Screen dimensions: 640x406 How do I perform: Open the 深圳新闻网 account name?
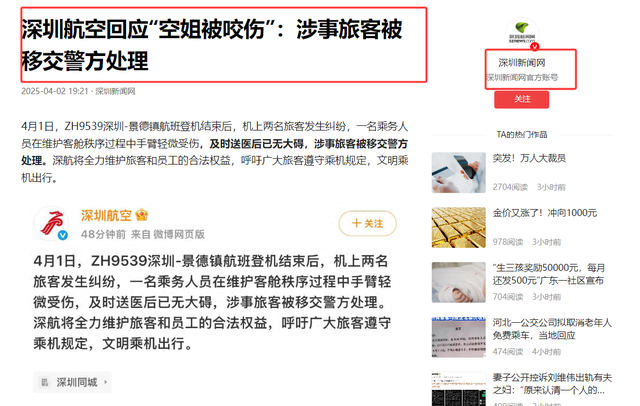[x=522, y=62]
